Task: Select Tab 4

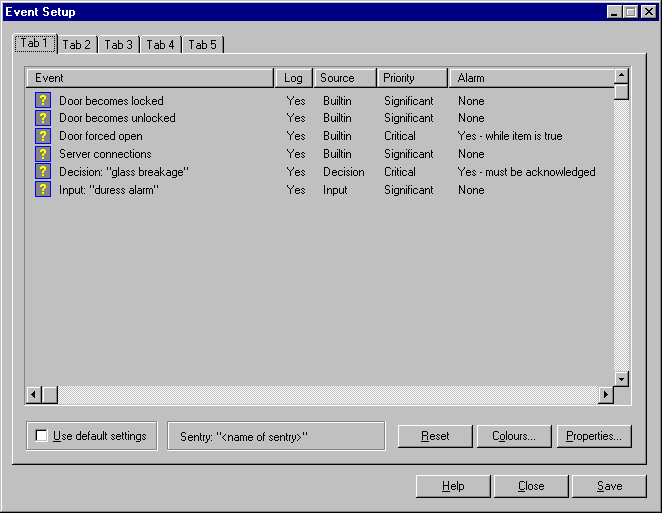Action: (160, 45)
